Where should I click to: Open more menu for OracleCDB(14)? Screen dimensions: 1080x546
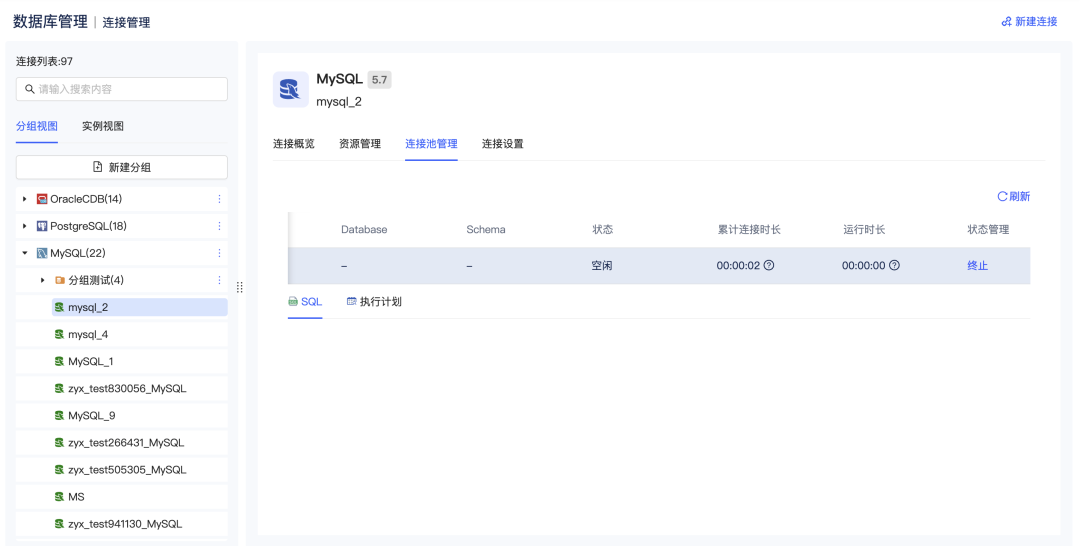coord(219,199)
